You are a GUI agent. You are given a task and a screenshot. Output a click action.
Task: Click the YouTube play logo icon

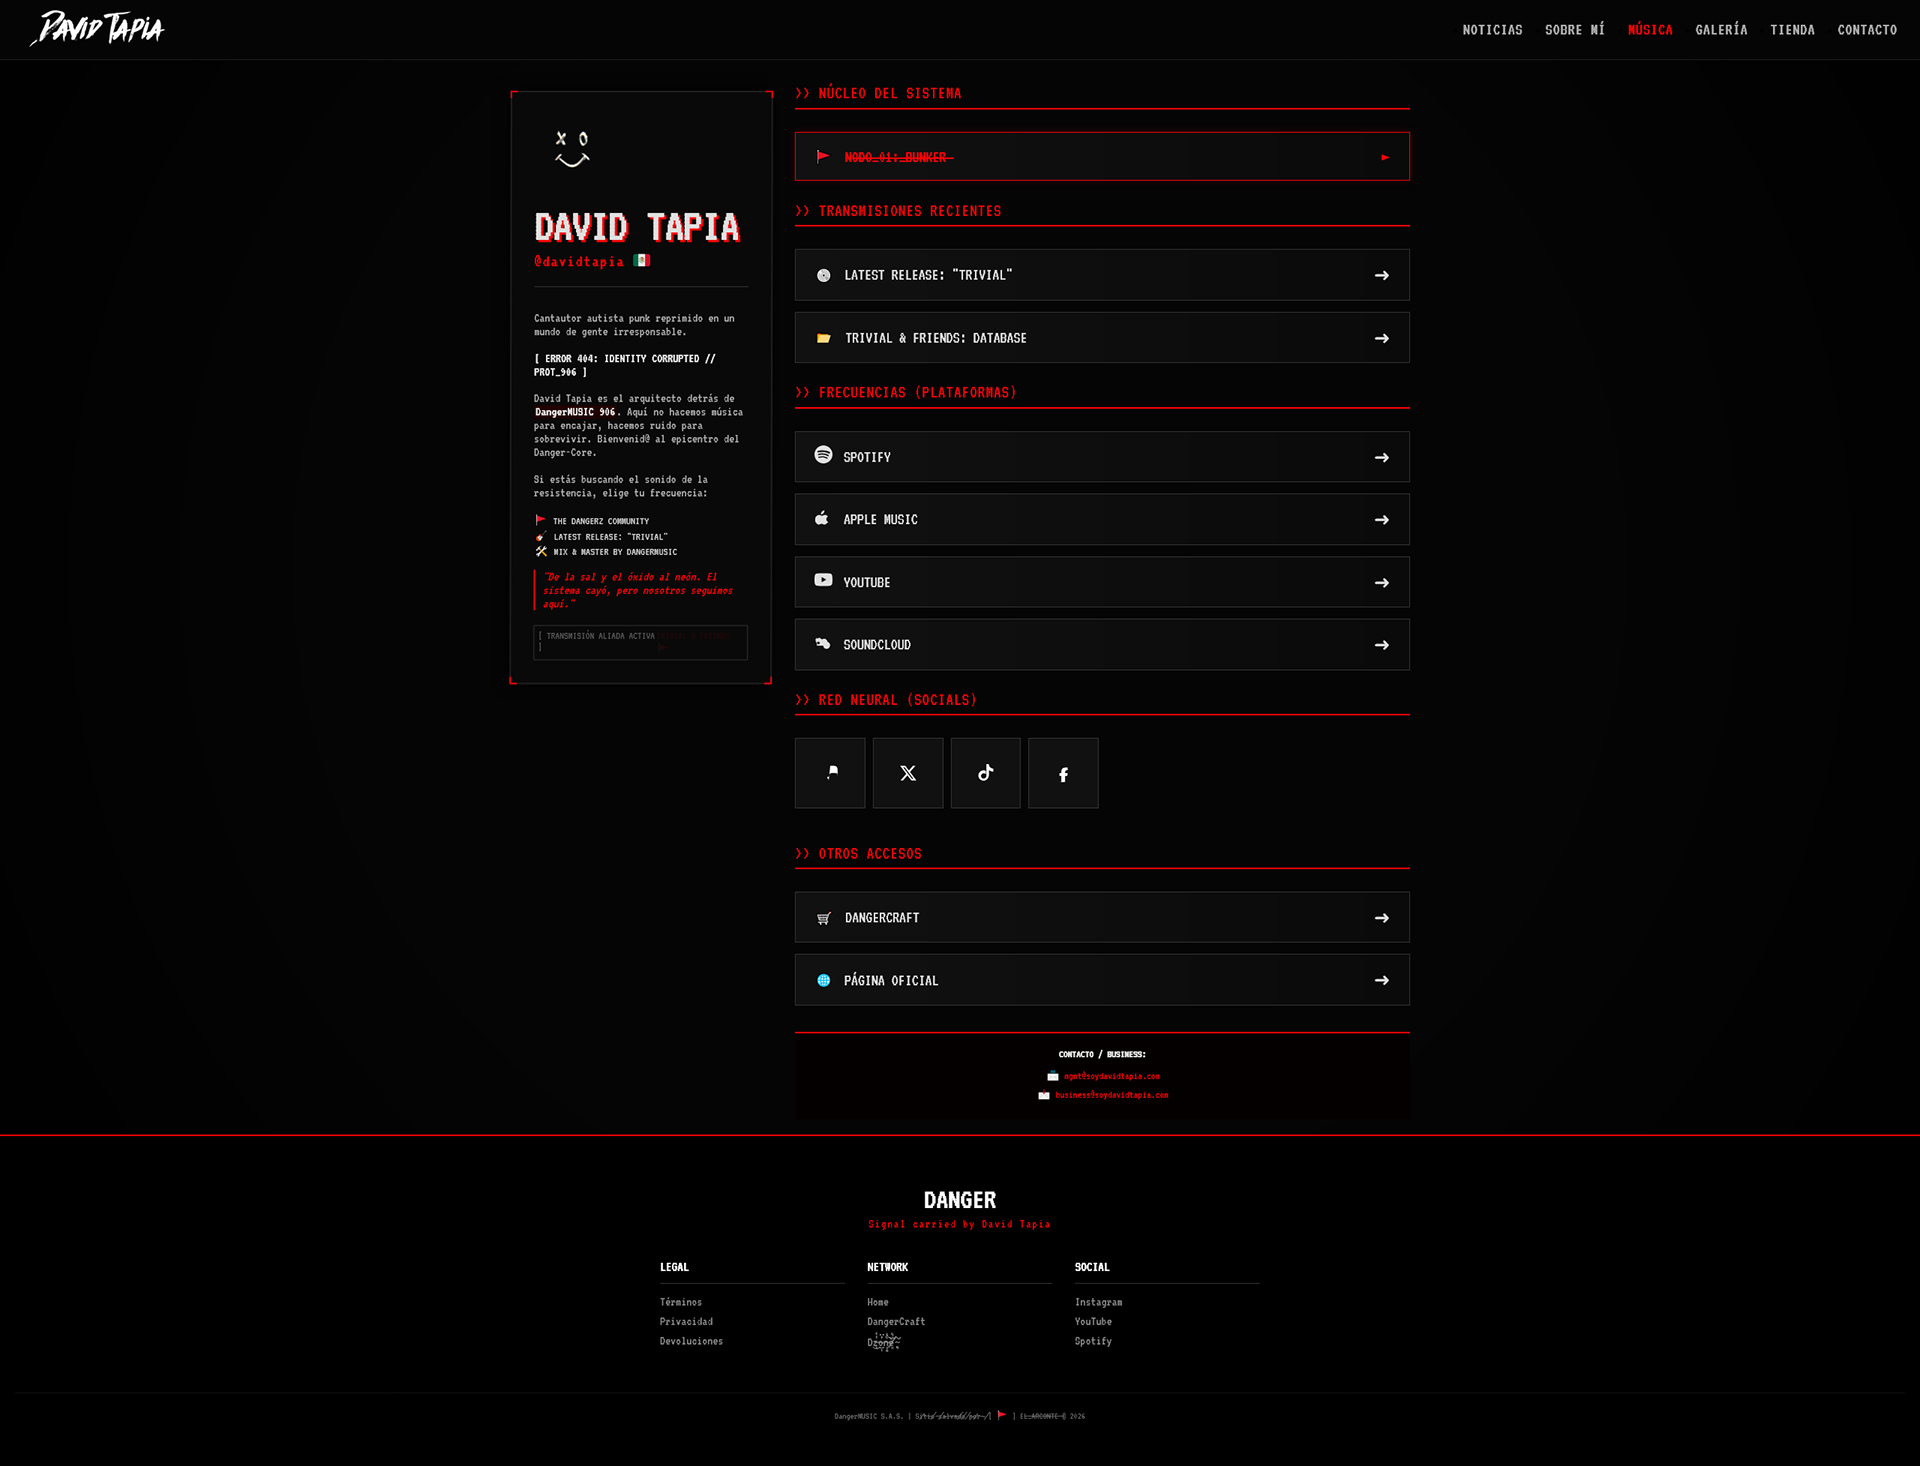point(823,580)
